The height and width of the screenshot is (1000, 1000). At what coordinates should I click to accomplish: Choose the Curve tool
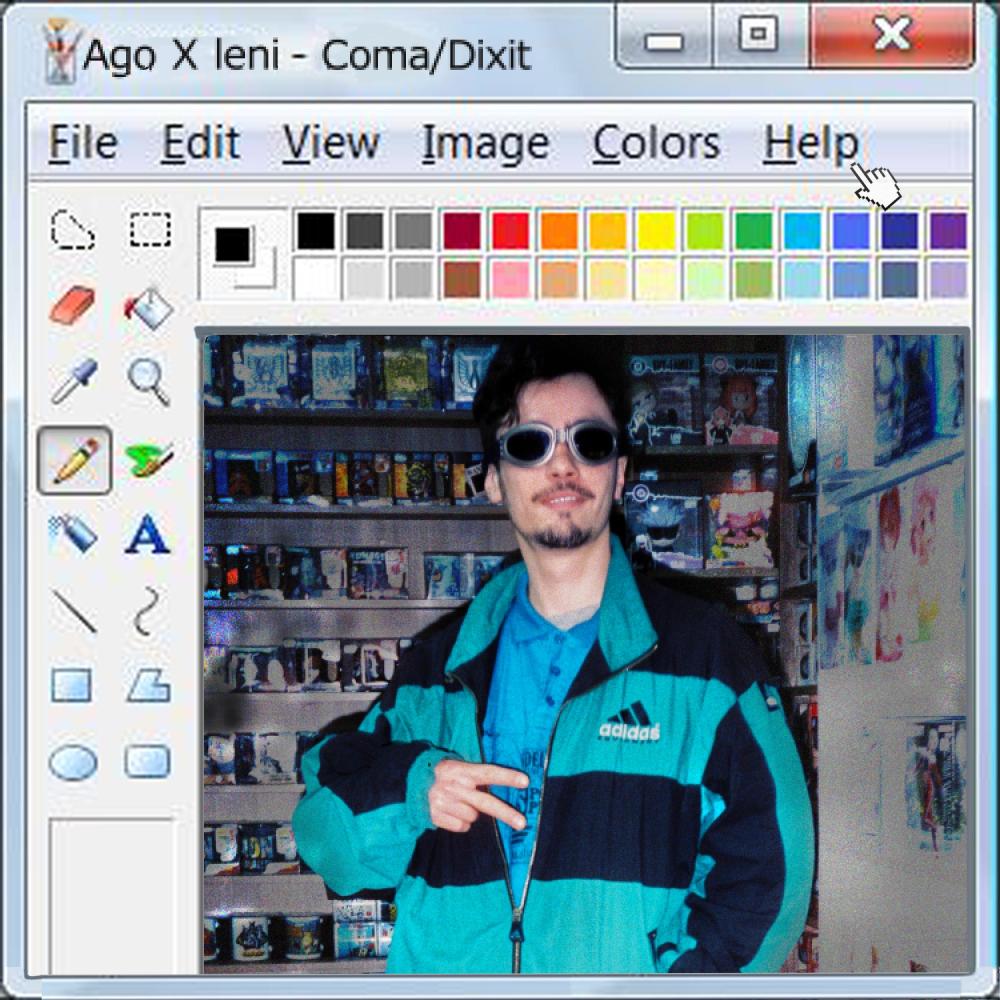click(147, 612)
